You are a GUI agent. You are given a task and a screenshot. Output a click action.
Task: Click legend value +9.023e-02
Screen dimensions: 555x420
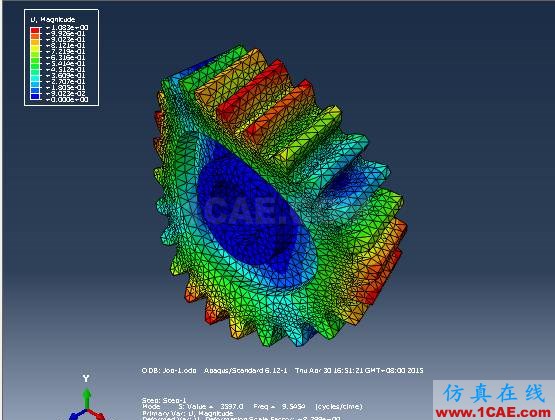[x=65, y=93]
